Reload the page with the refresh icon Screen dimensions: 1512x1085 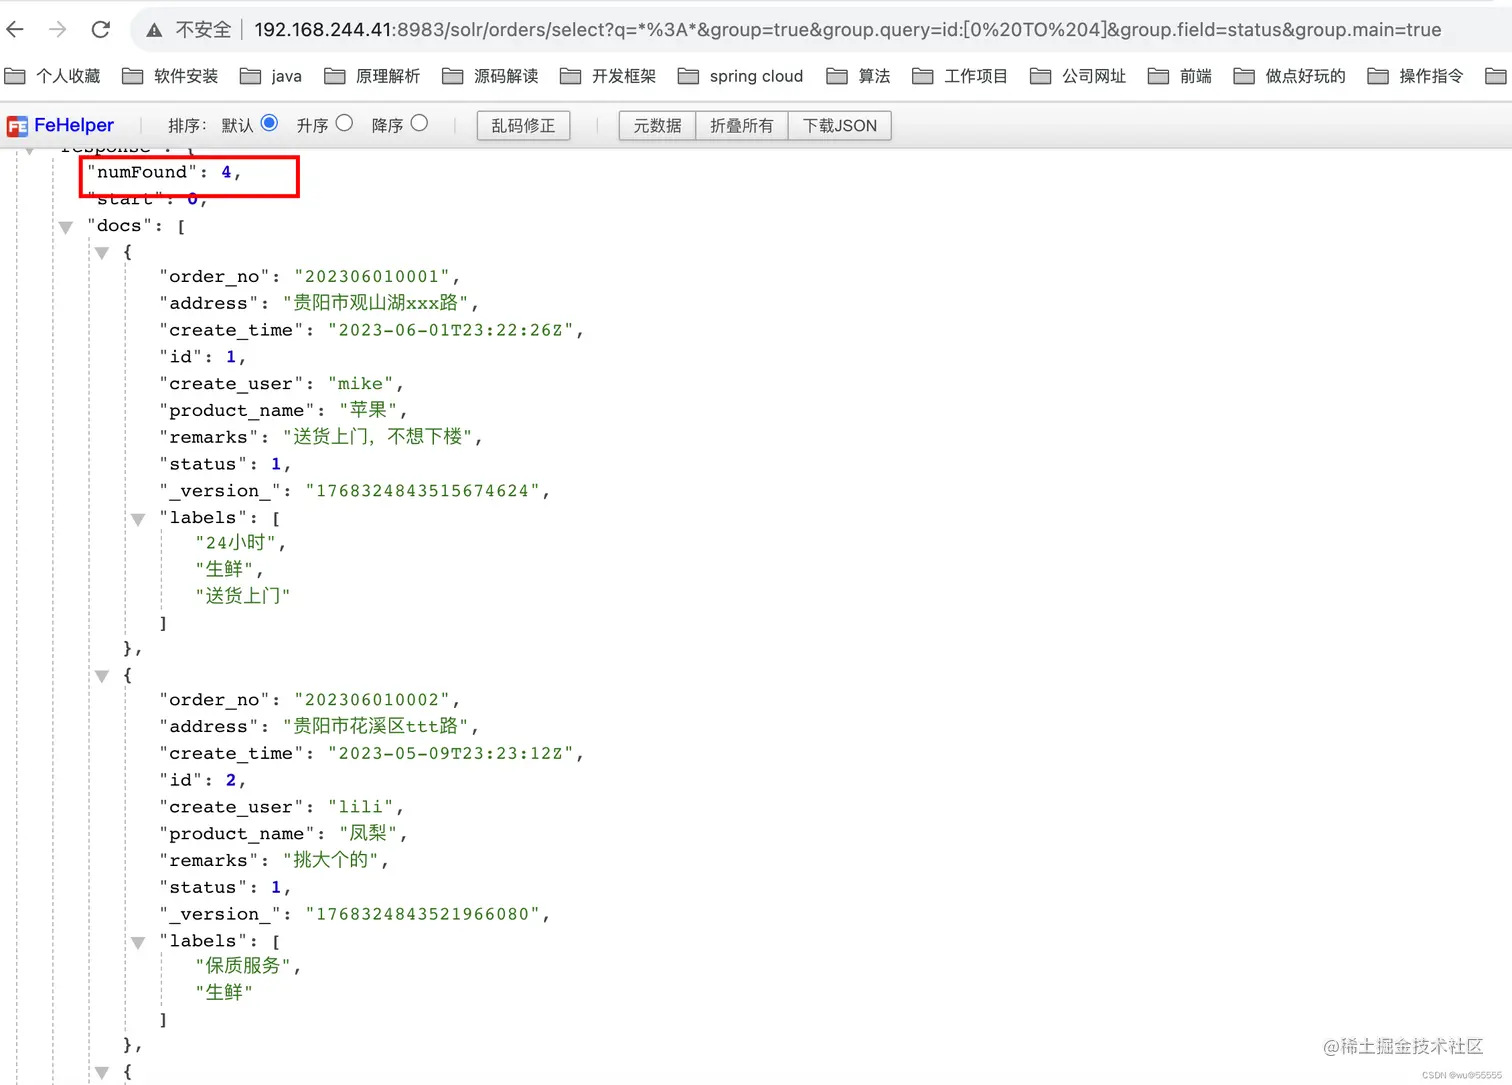[101, 29]
